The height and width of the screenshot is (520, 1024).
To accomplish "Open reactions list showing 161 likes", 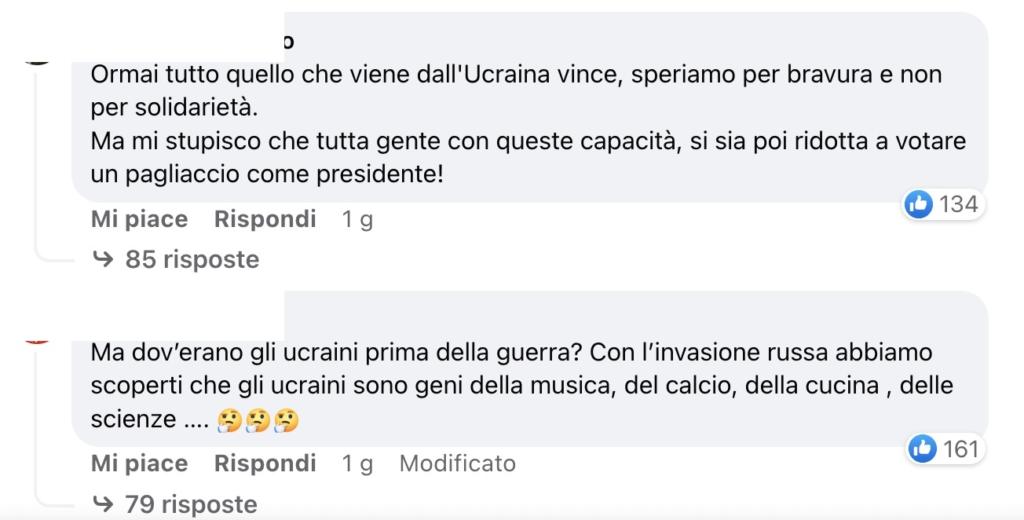I will pyautogui.click(x=946, y=449).
